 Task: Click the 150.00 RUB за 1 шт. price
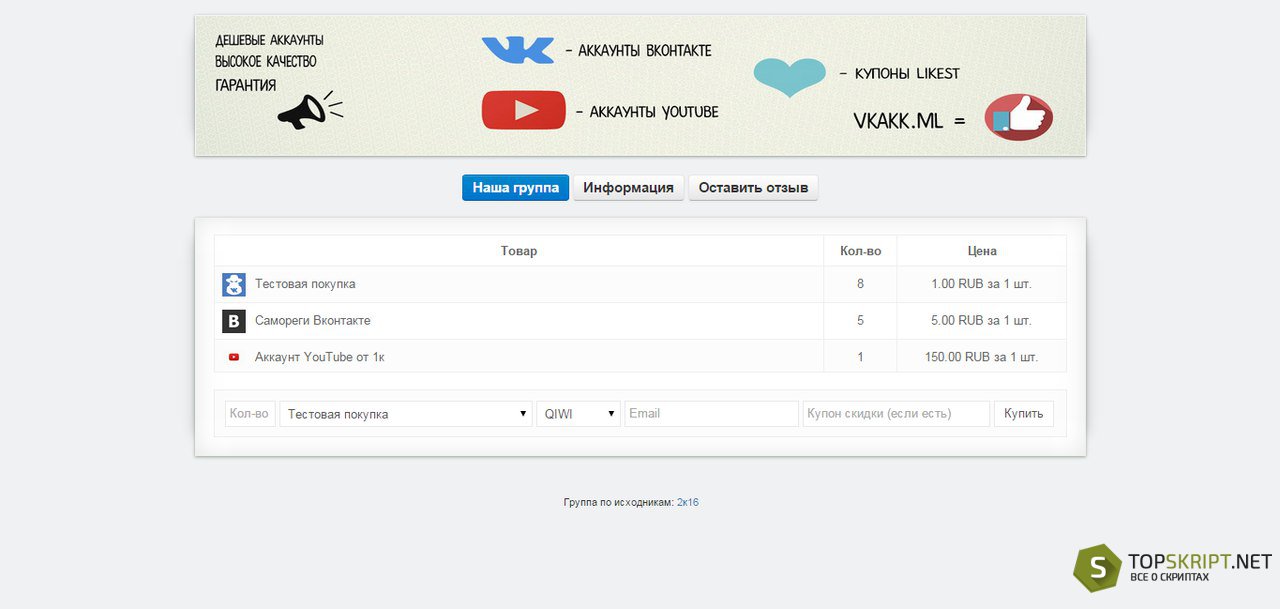point(981,357)
